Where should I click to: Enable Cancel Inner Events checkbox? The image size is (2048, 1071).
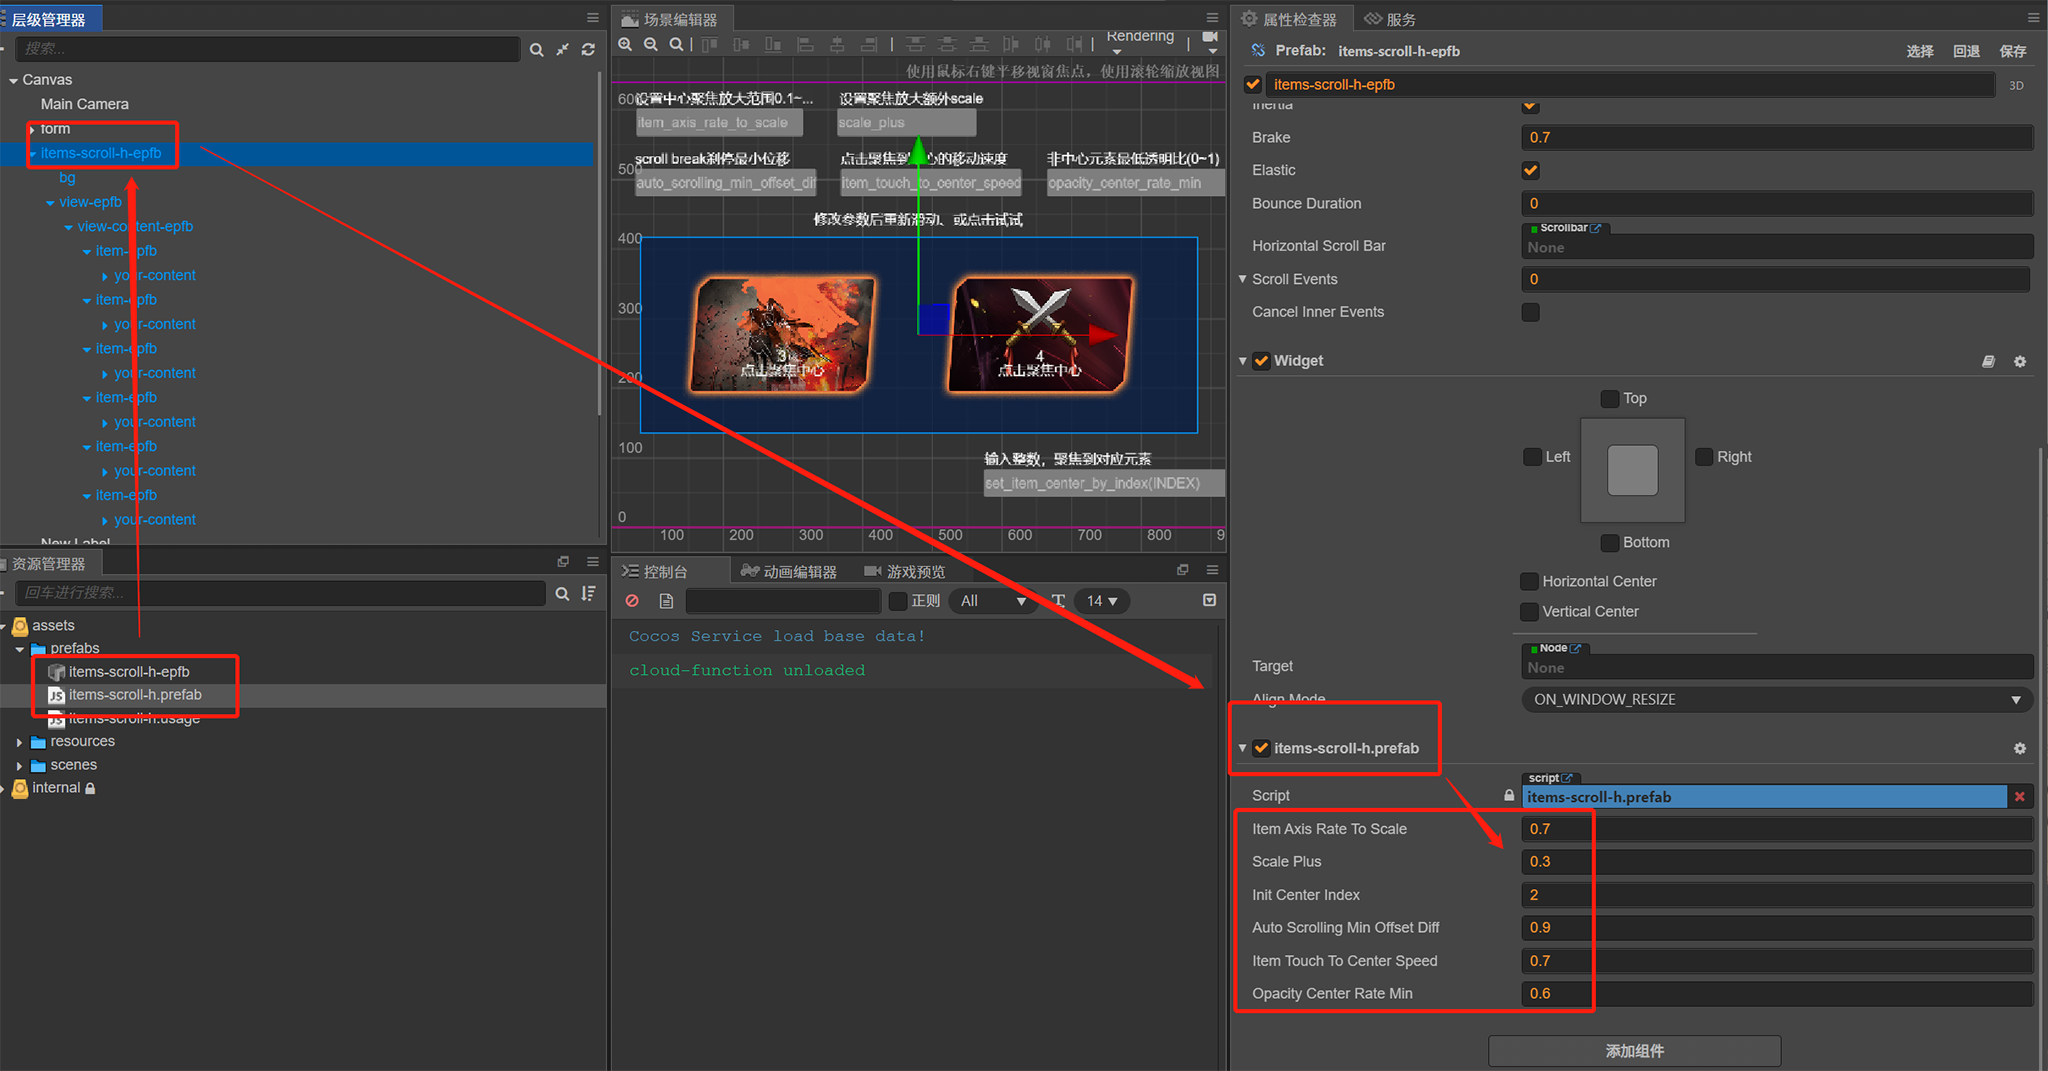(1530, 312)
